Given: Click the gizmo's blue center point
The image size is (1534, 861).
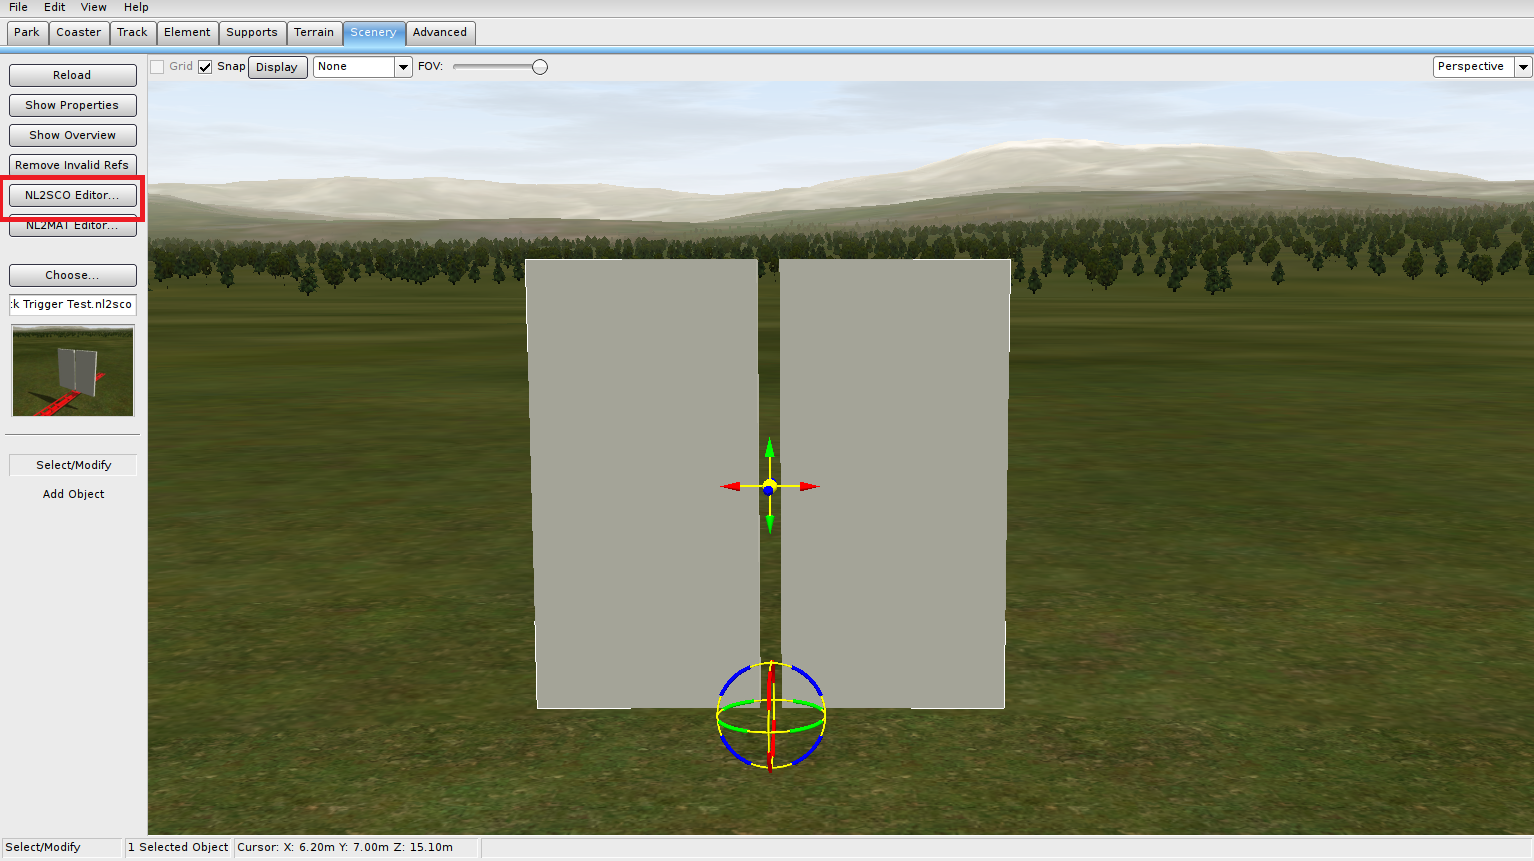Looking at the screenshot, I should click(768, 489).
